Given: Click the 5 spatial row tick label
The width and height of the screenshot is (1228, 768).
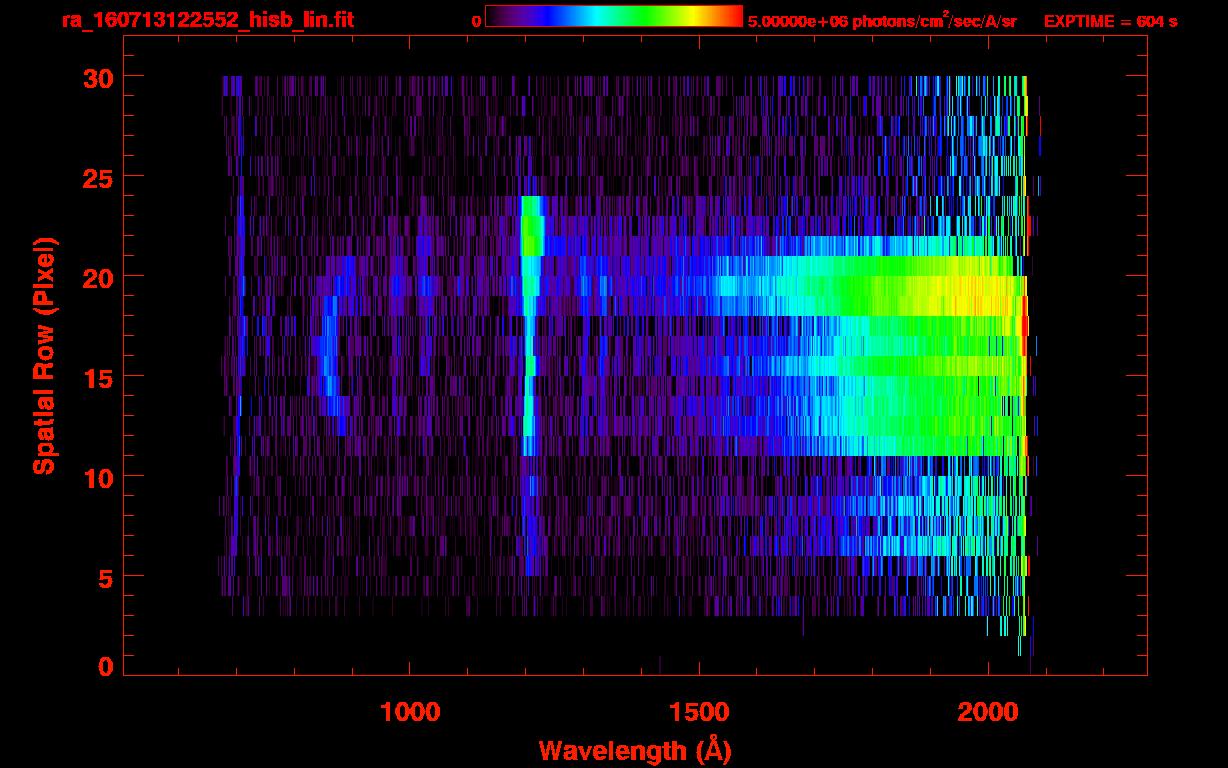Looking at the screenshot, I should coord(104,577).
